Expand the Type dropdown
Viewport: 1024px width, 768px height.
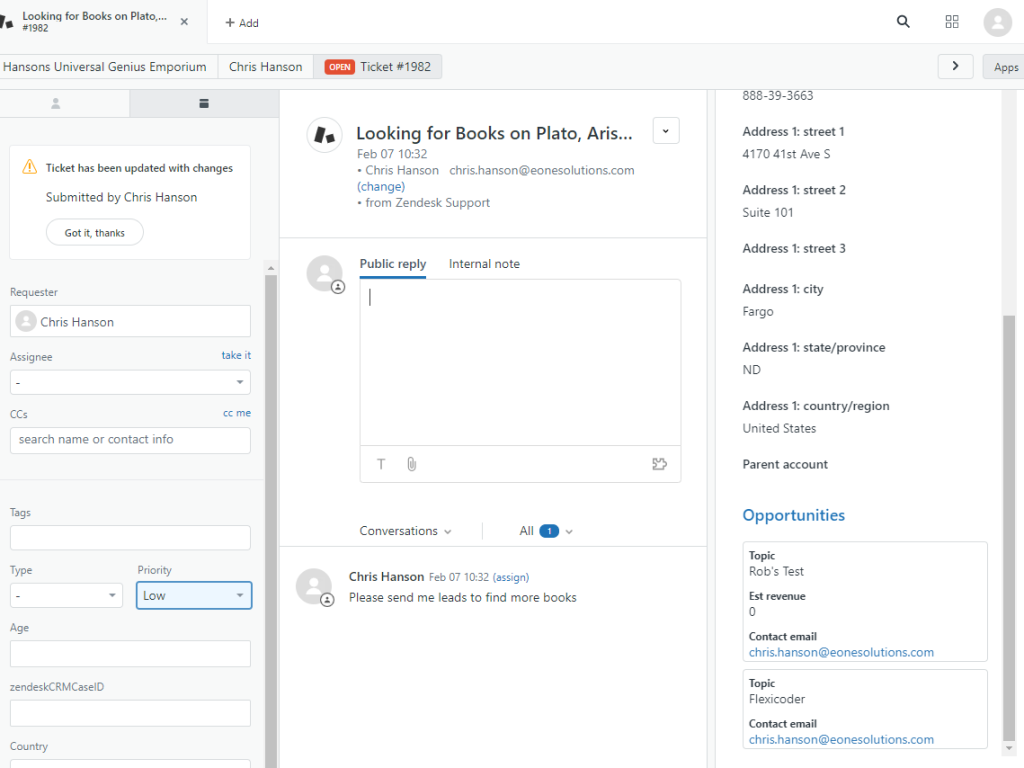pyautogui.click(x=67, y=595)
